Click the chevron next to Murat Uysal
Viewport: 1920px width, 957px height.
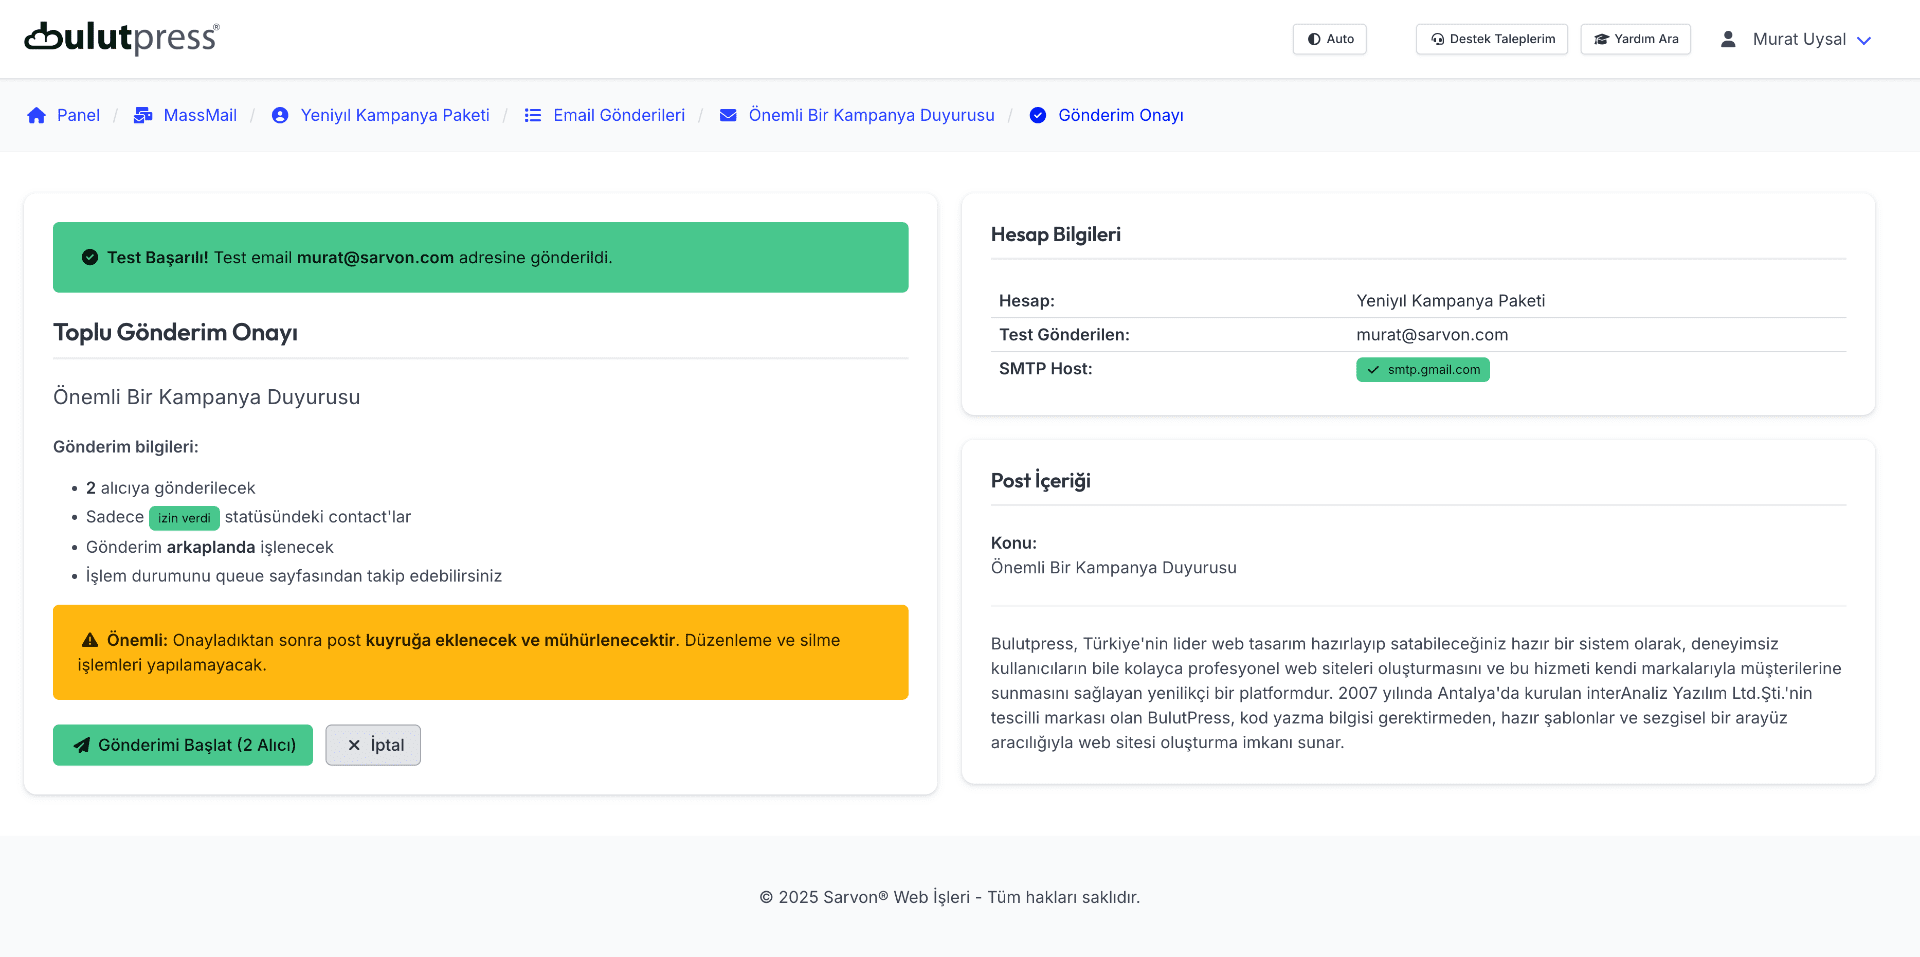(x=1864, y=40)
